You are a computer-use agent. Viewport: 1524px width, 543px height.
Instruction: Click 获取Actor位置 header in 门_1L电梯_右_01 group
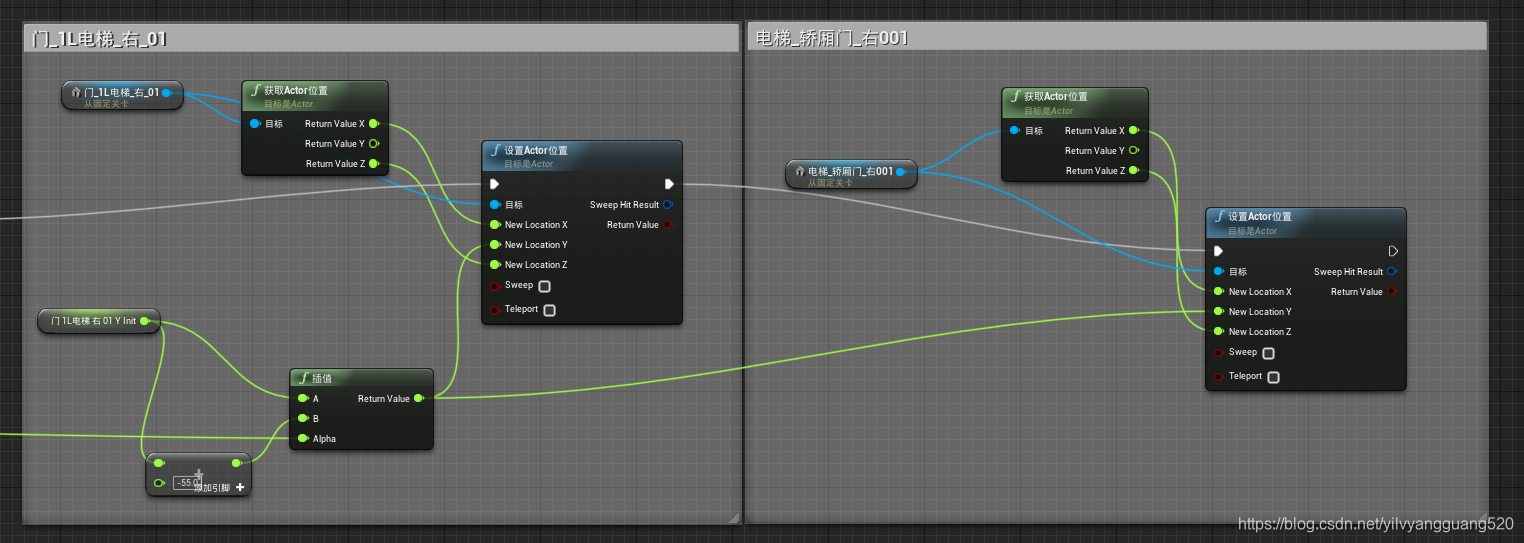(315, 95)
